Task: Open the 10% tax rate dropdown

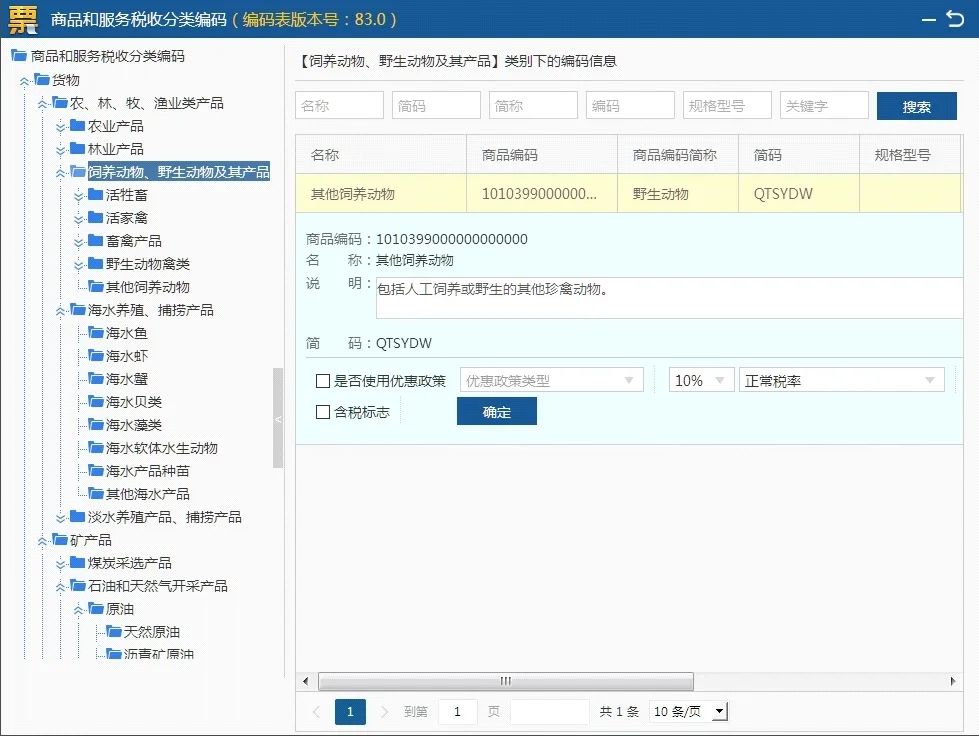Action: 701,380
